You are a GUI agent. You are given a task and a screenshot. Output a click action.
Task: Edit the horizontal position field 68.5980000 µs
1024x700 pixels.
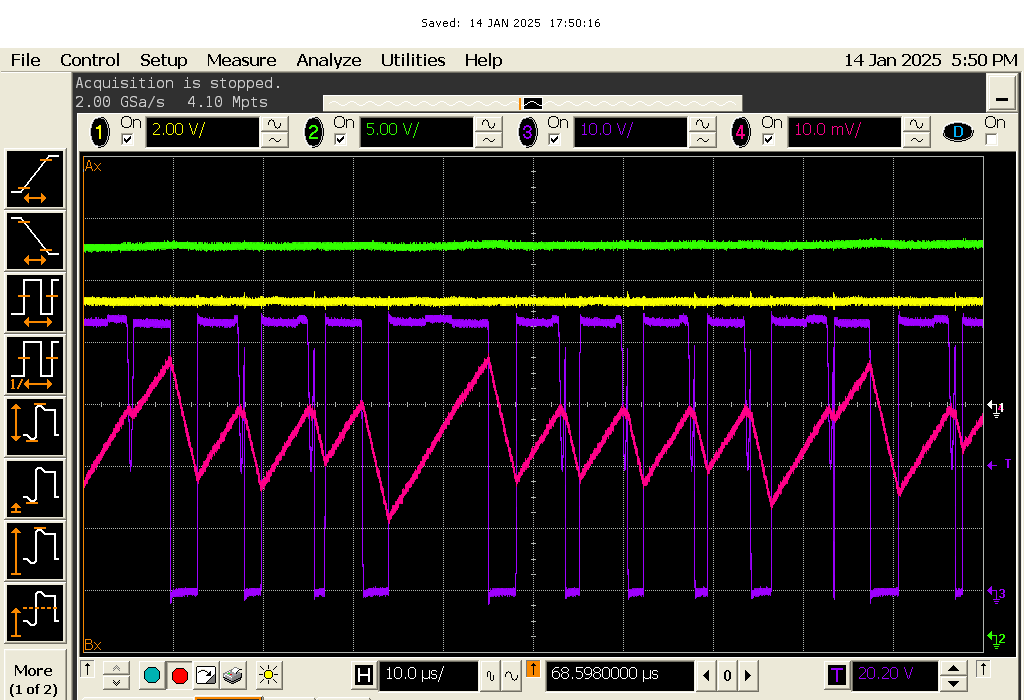[x=620, y=675]
